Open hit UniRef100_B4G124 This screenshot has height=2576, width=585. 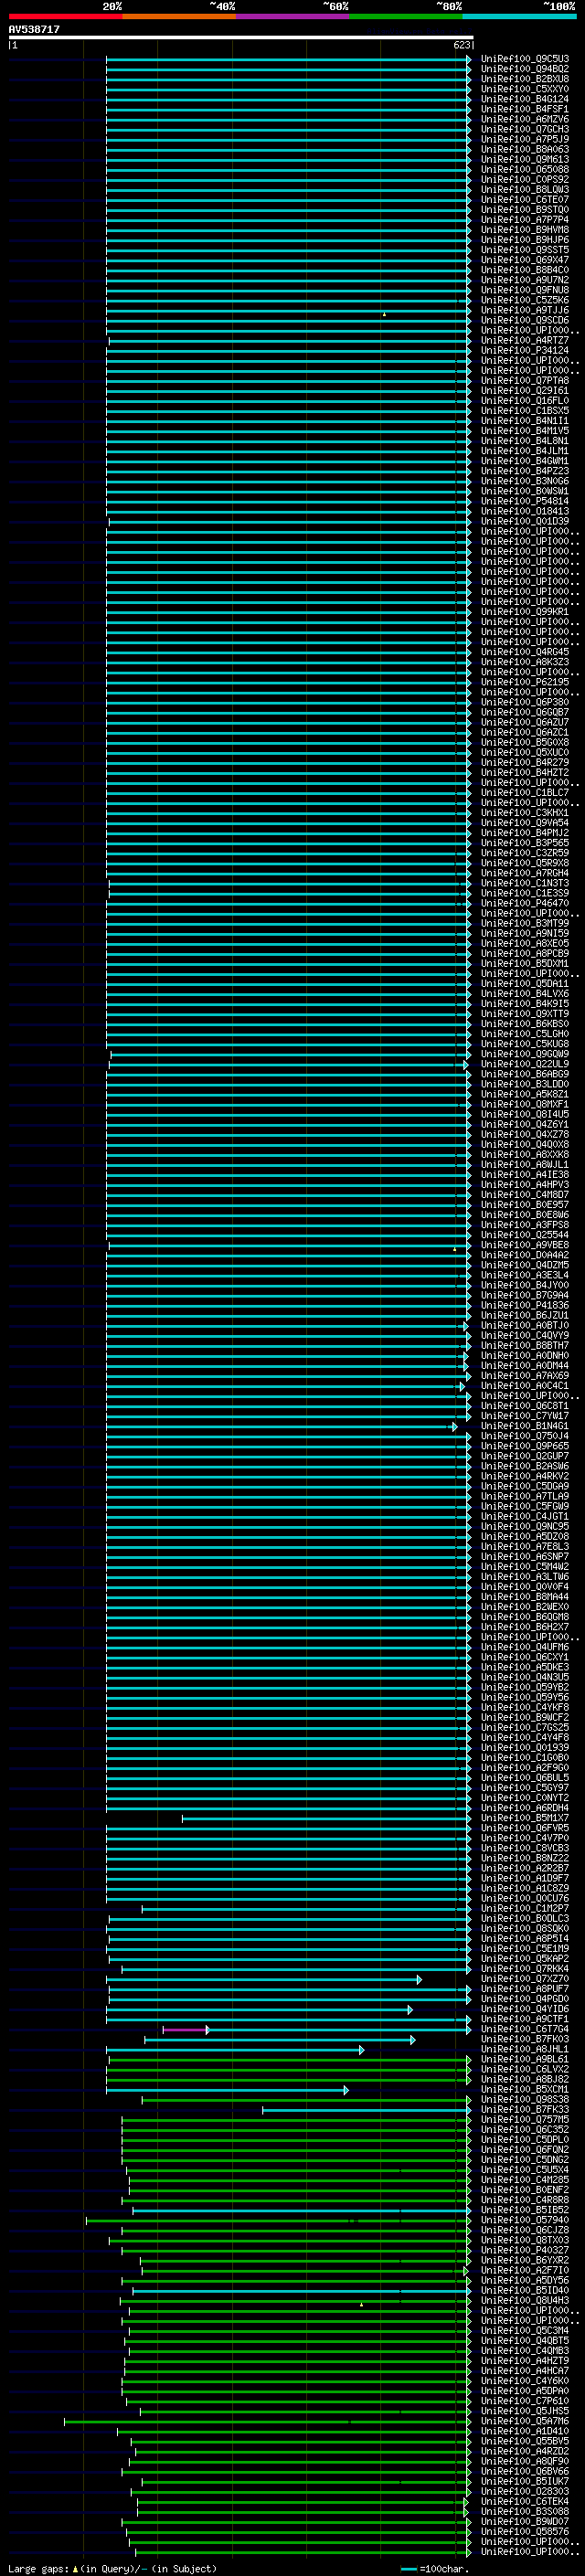coord(524,99)
